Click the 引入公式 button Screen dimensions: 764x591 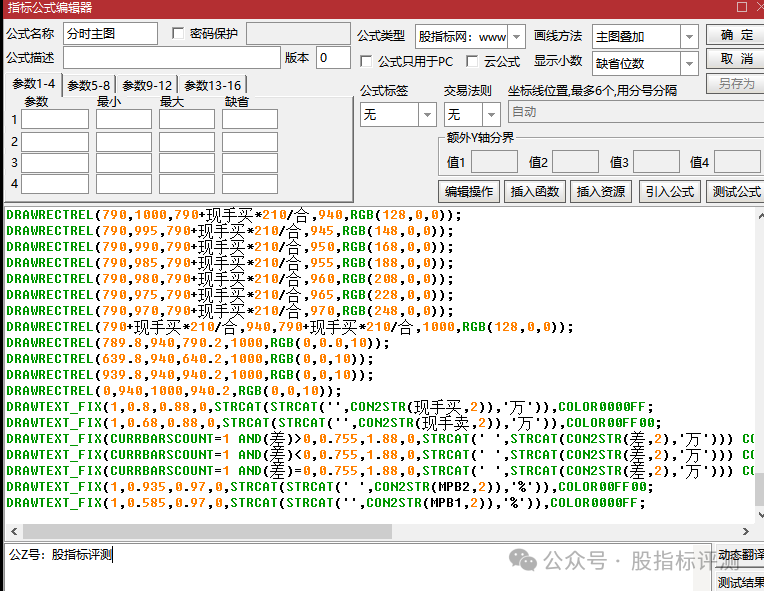pos(670,191)
